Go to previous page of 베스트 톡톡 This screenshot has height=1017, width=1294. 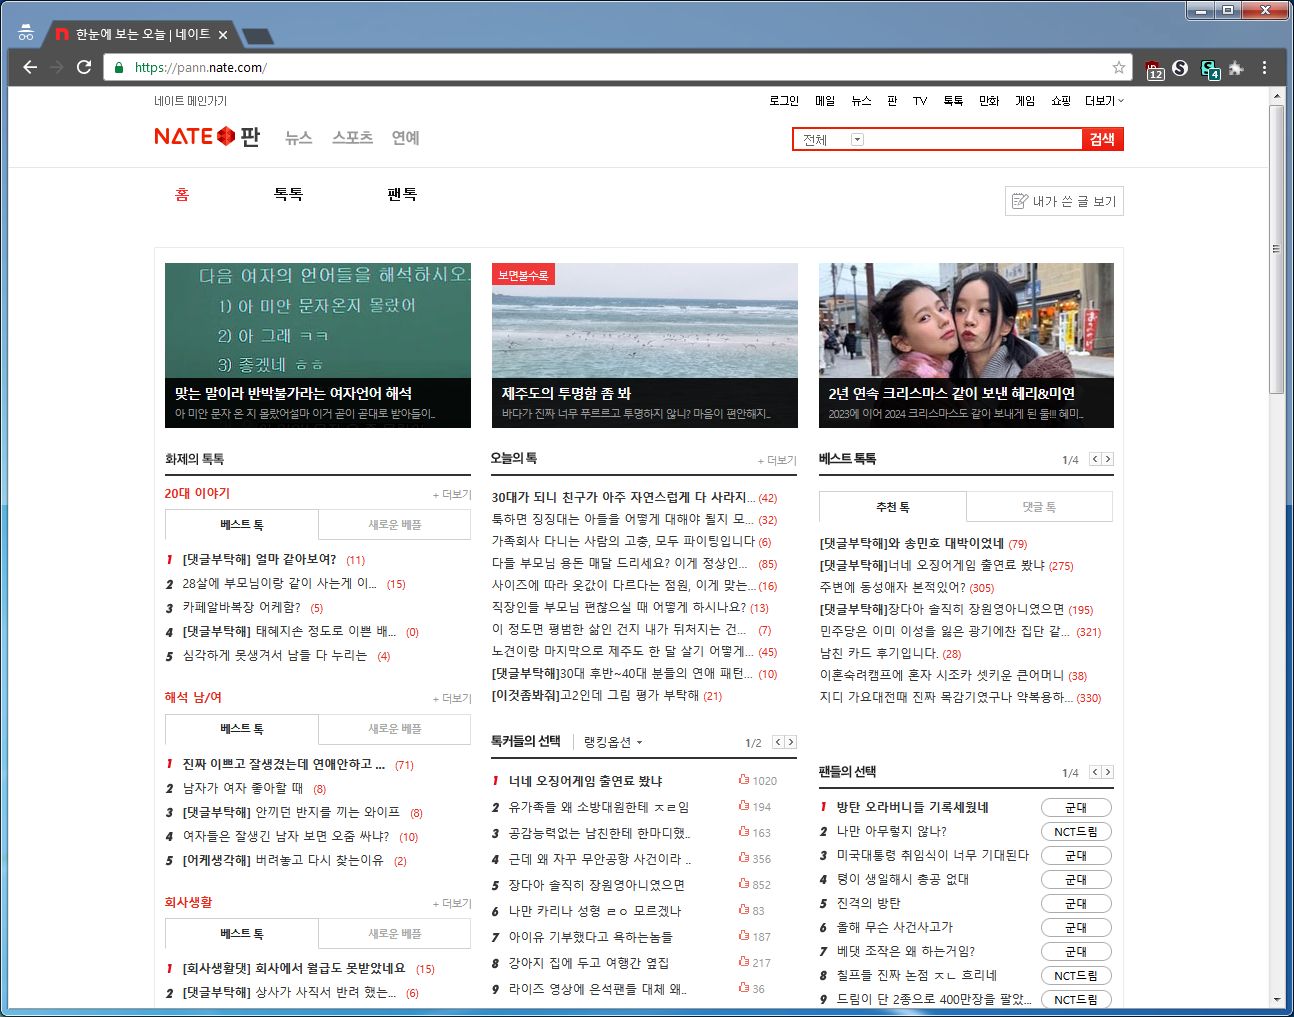[x=1095, y=459]
